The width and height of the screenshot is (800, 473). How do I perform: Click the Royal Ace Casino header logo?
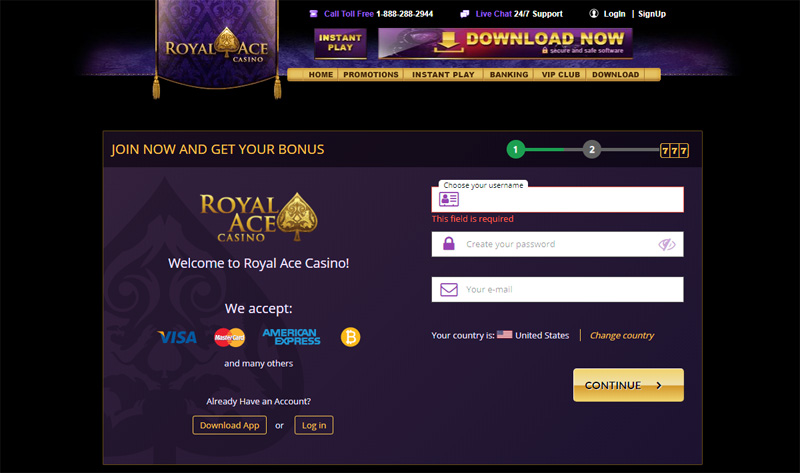pyautogui.click(x=217, y=46)
